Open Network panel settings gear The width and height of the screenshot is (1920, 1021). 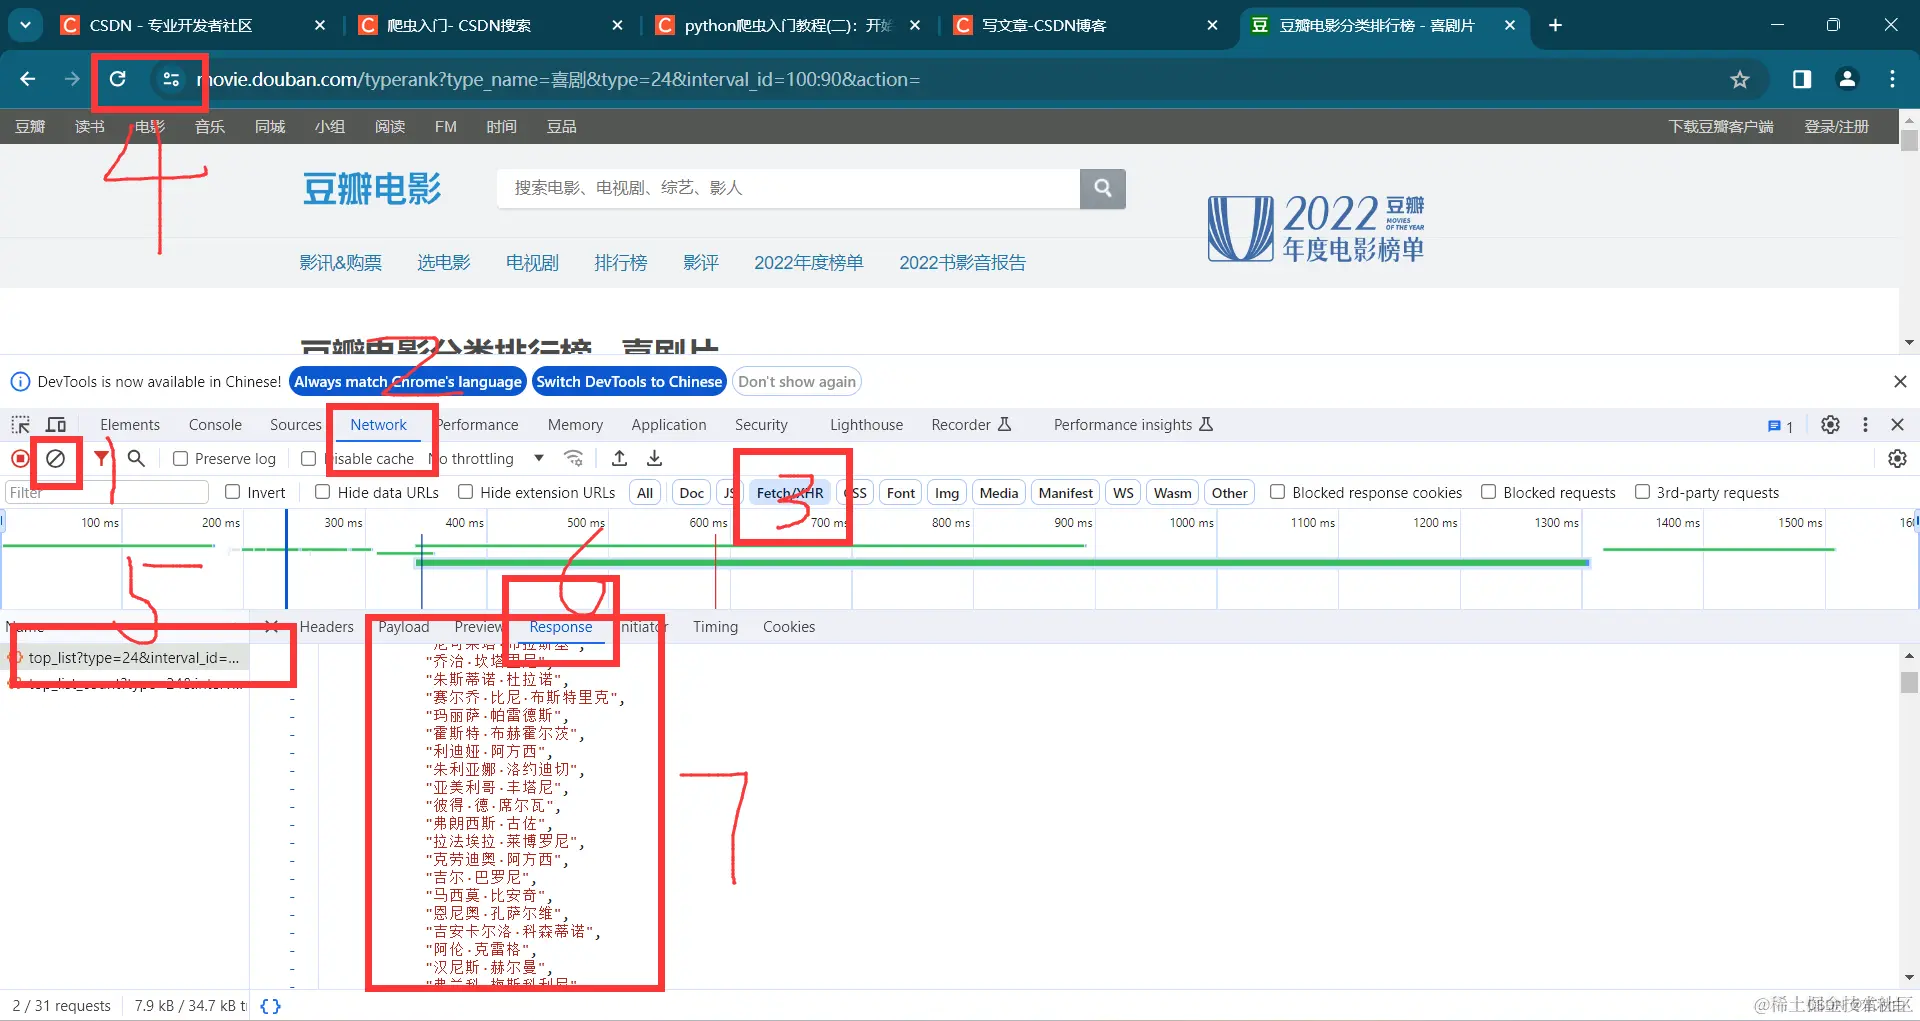(x=1897, y=458)
